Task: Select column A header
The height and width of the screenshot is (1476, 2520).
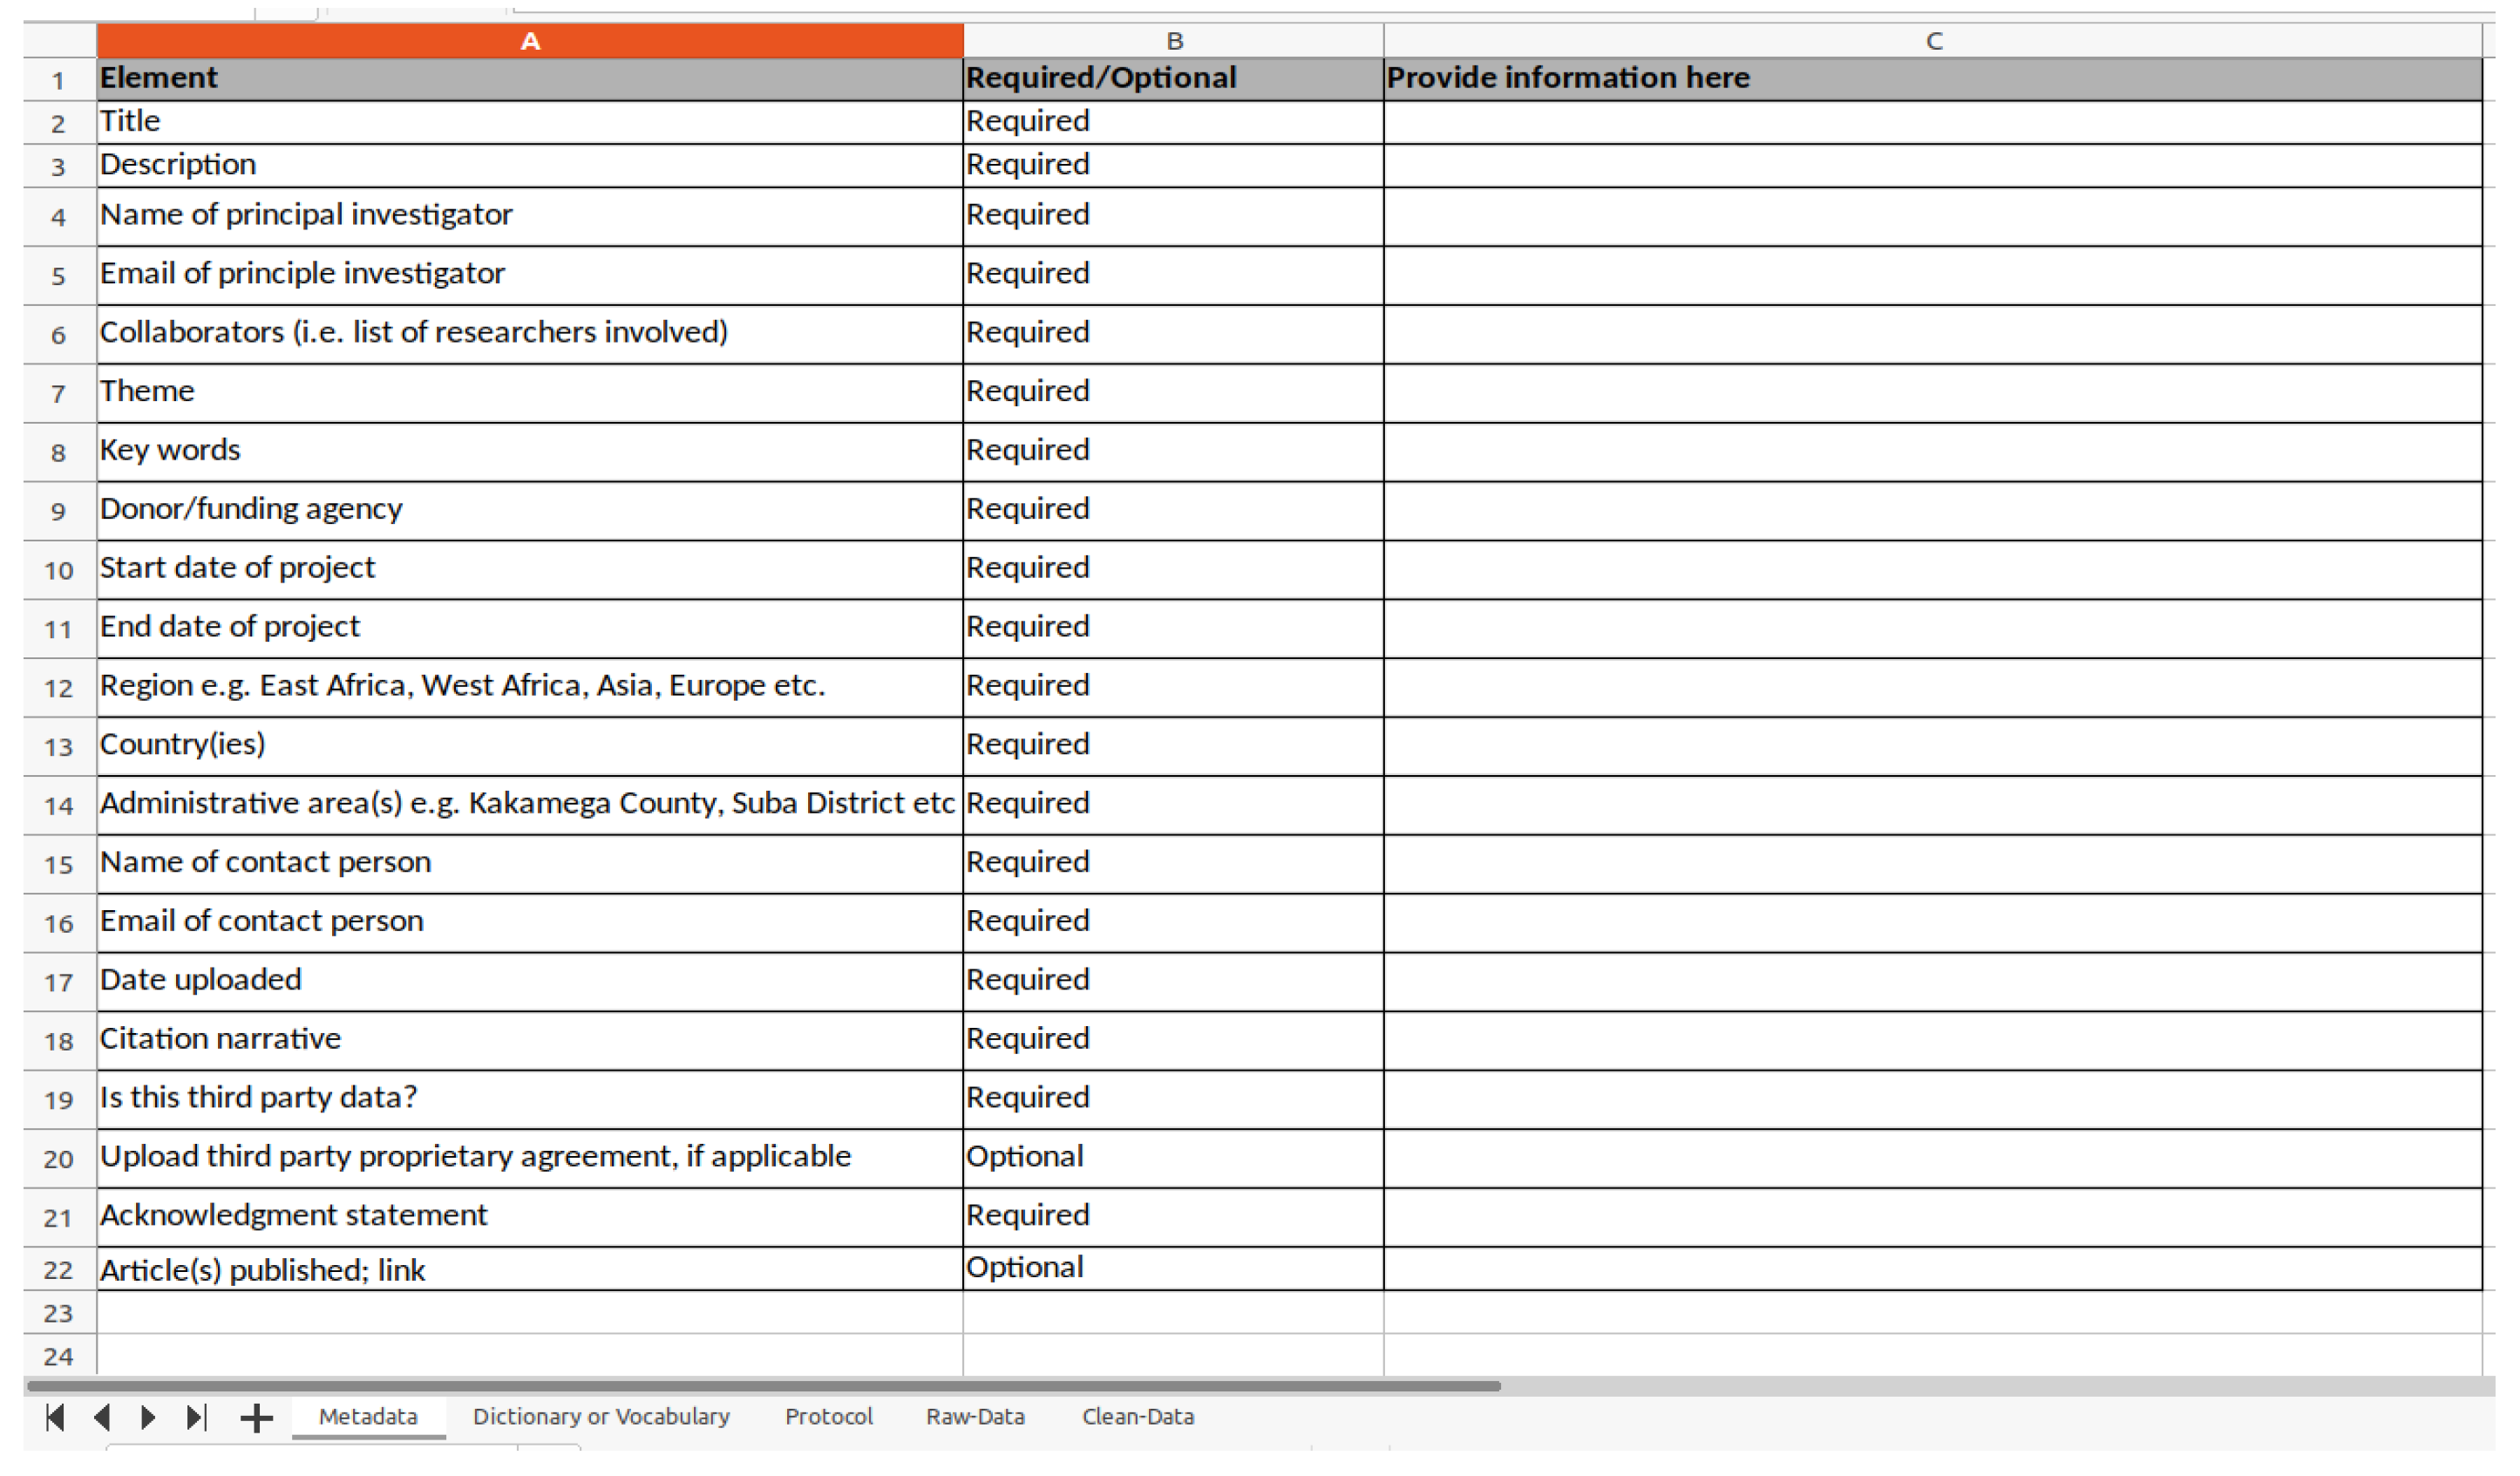Action: coord(530,41)
